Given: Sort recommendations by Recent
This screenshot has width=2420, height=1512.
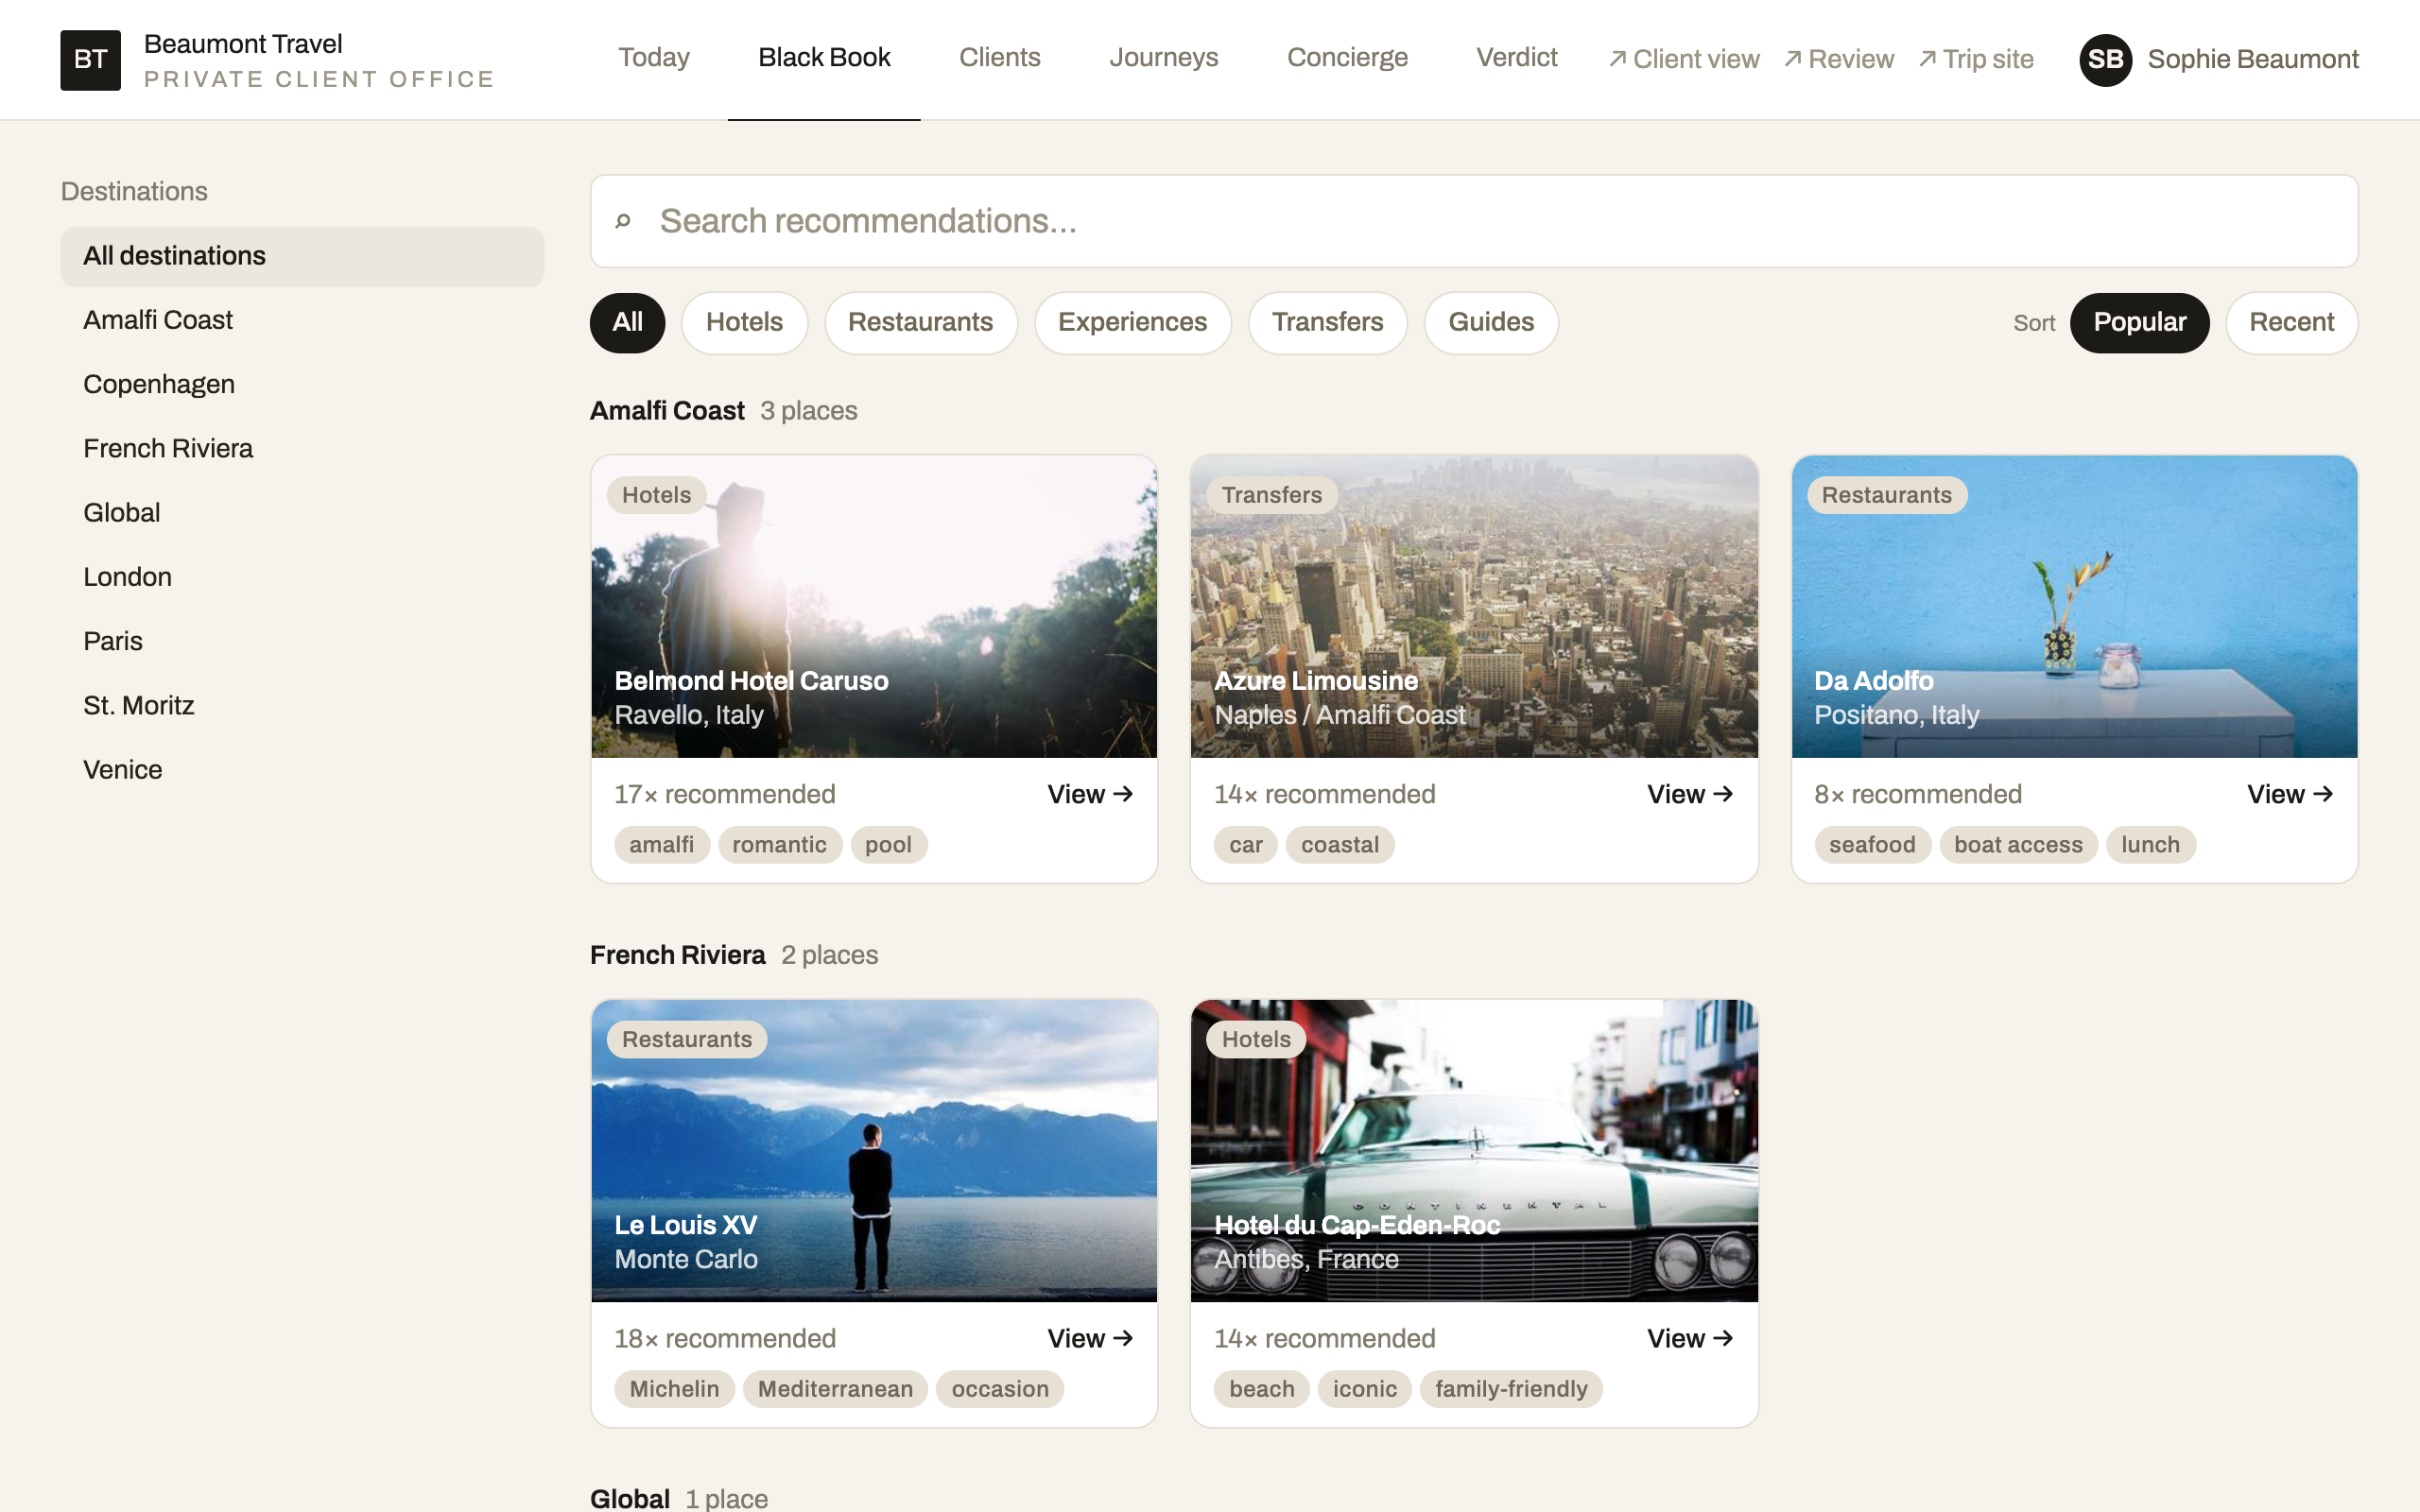Looking at the screenshot, I should 2291,322.
